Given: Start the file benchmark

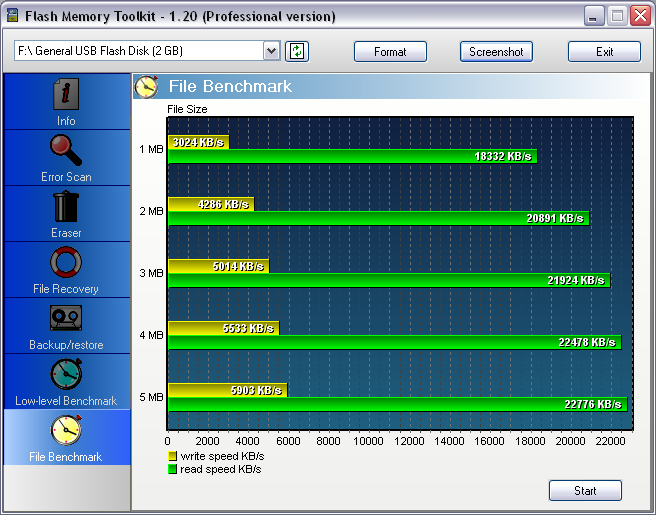Looking at the screenshot, I should pos(585,490).
